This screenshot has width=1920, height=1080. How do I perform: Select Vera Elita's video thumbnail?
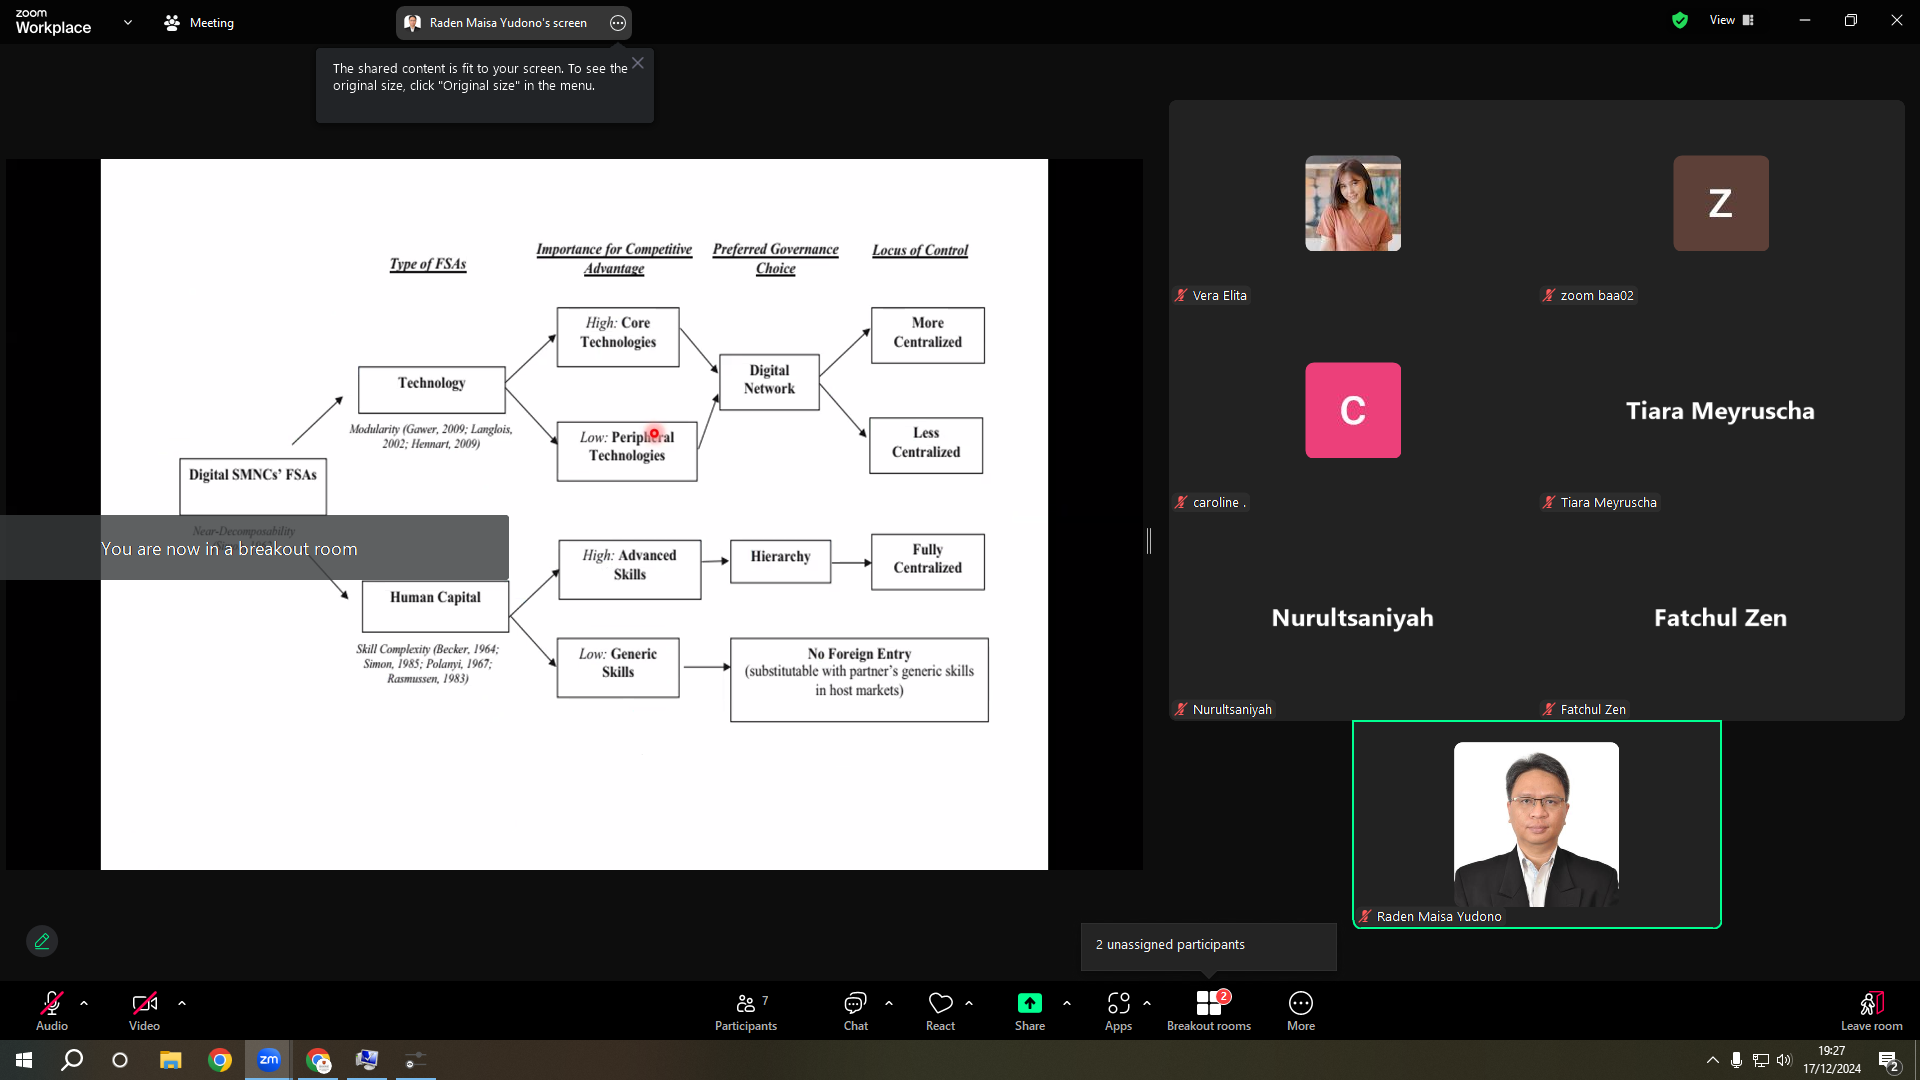pos(1353,203)
